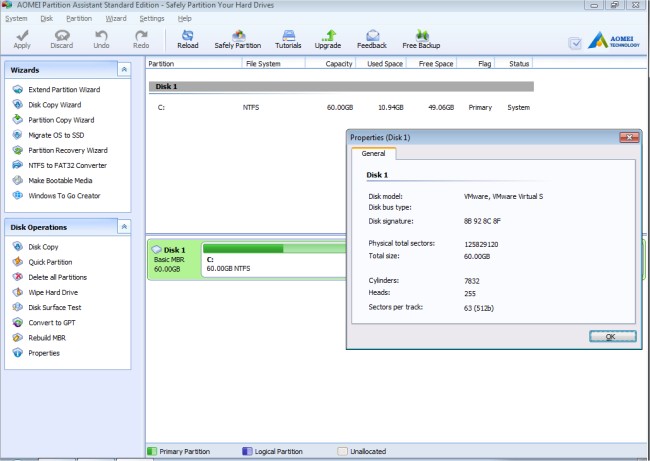Open the Disk menu

tap(46, 19)
